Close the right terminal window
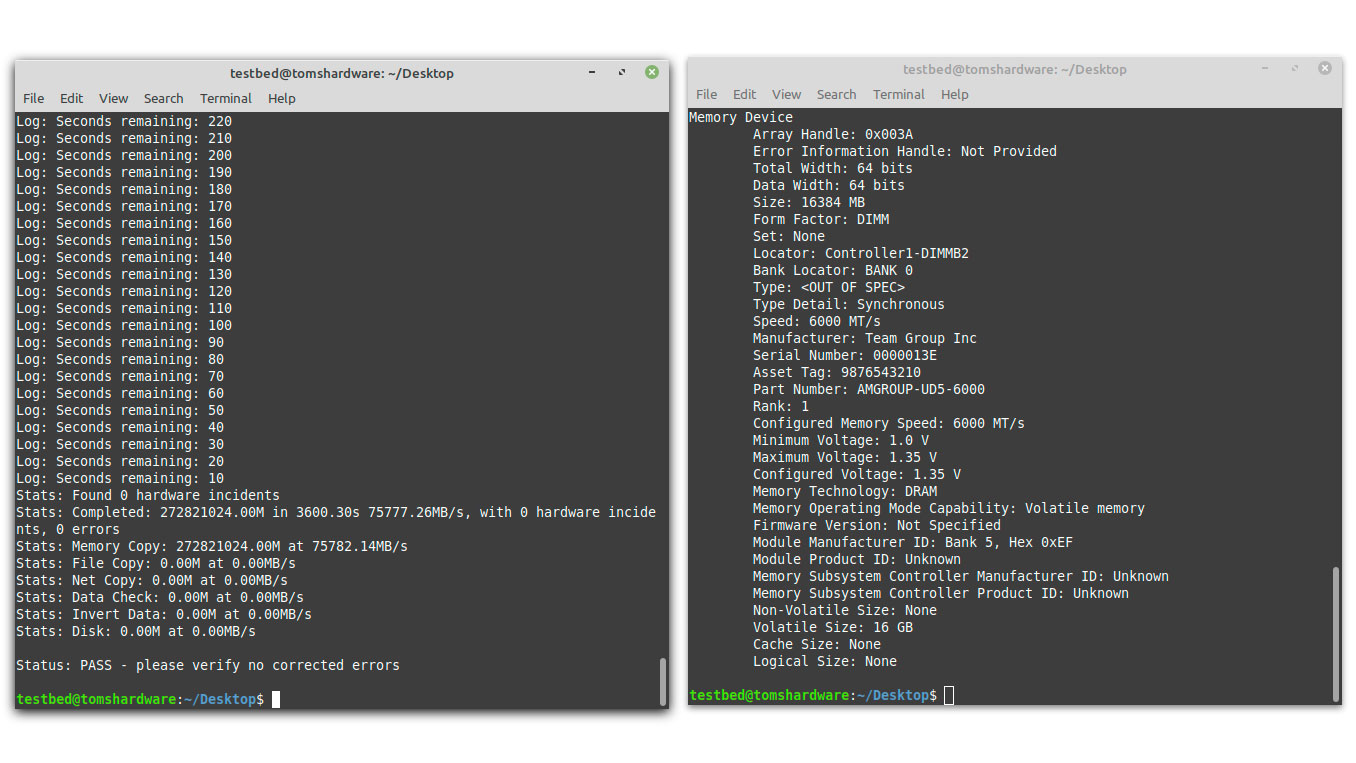This screenshot has height=763, width=1356. [x=1324, y=68]
